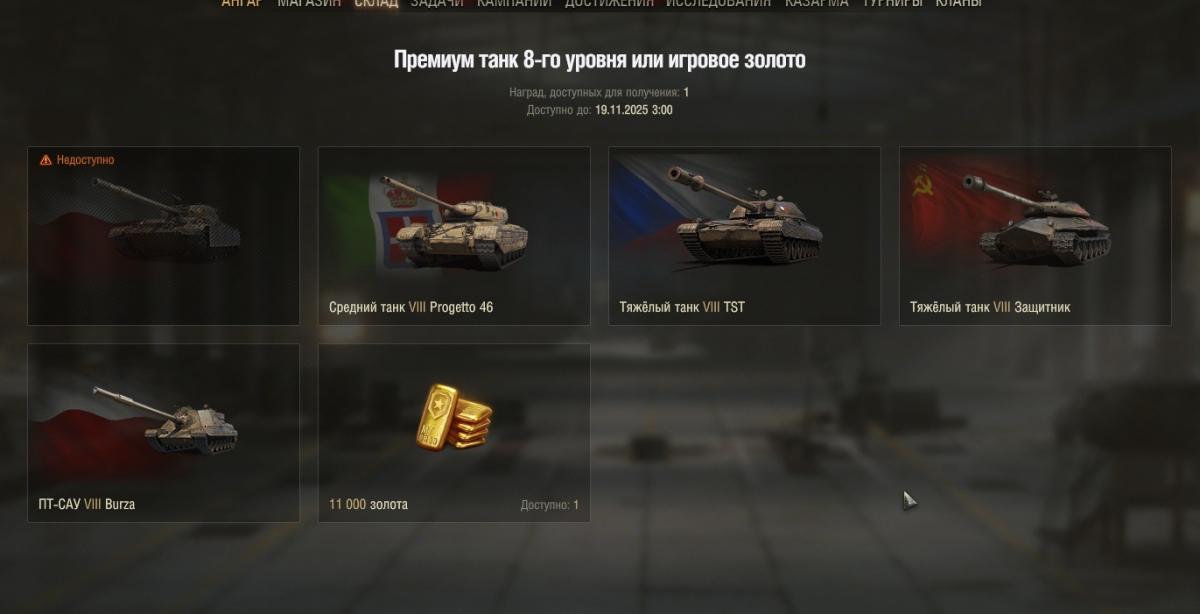Go to the КЛАНЫ tab
Screen dimensions: 1200x614
click(958, 4)
